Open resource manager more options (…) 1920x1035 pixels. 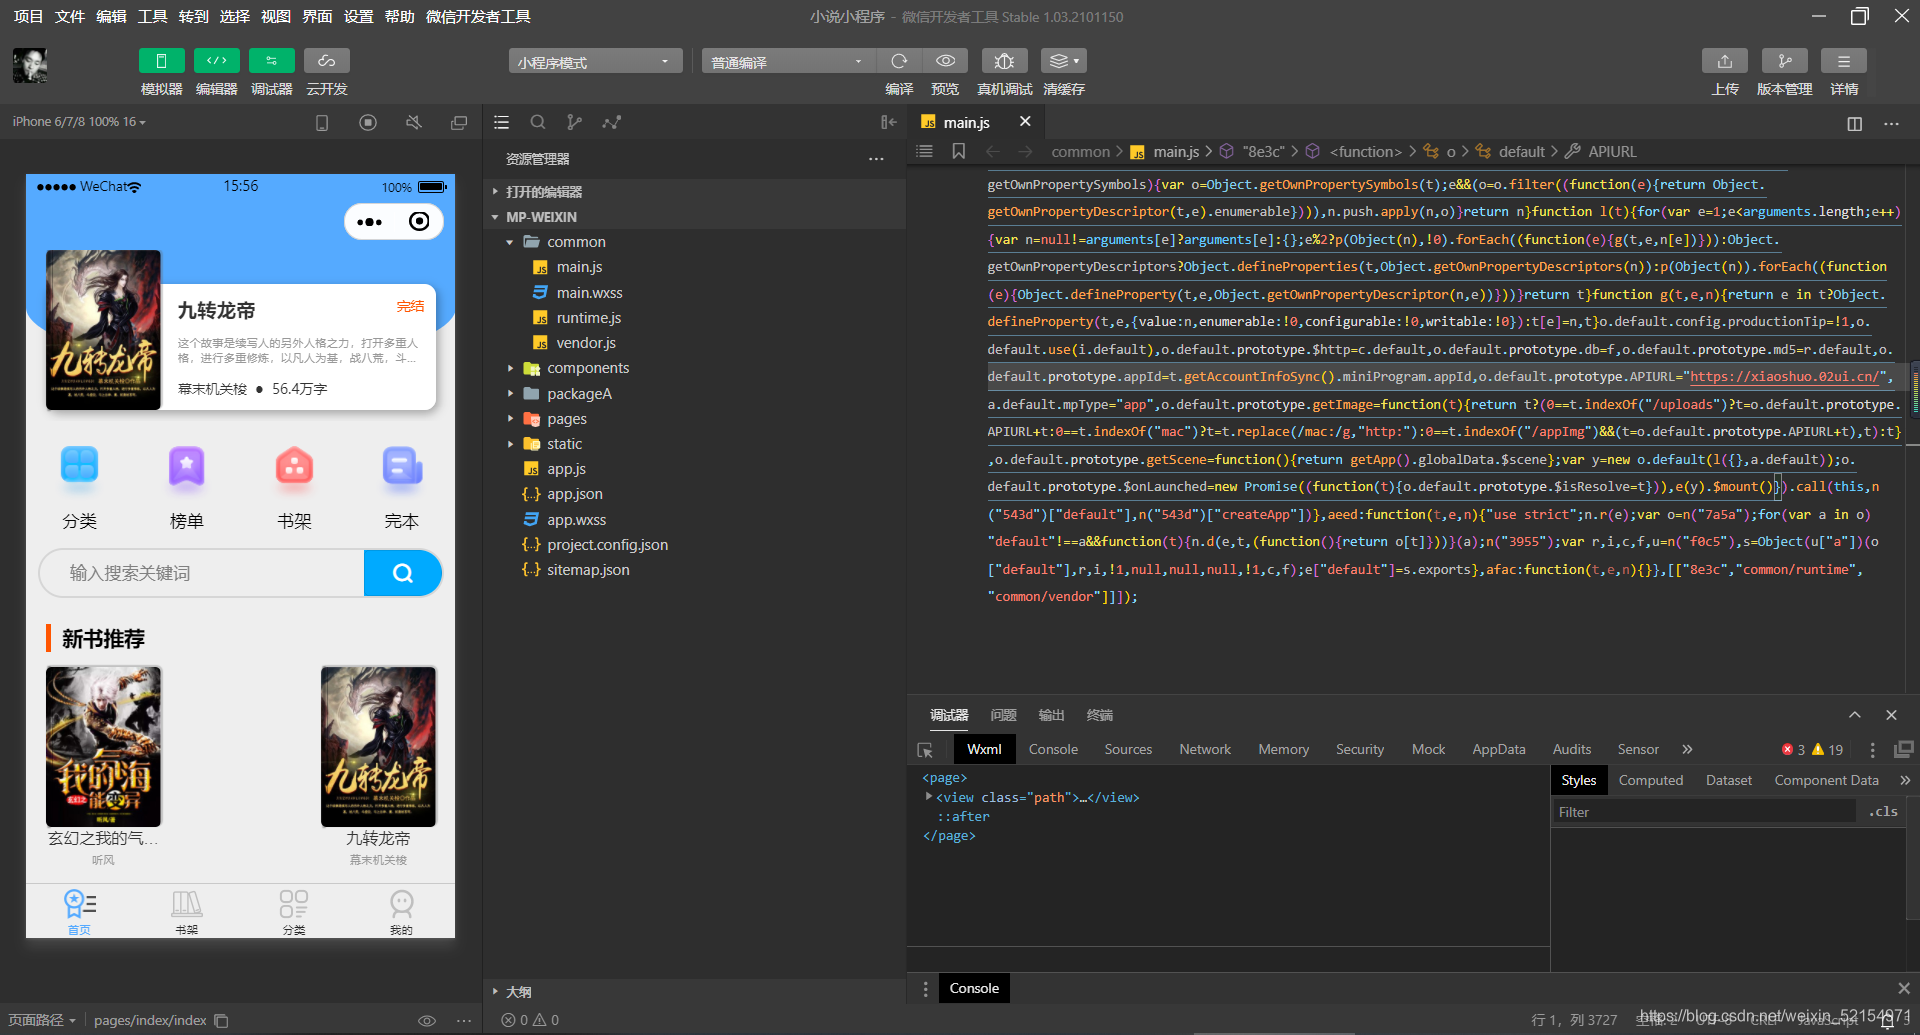[876, 159]
